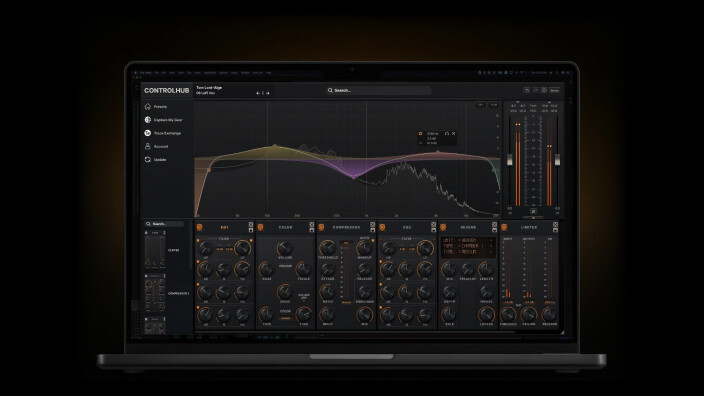This screenshot has height=396, width=704.
Task: Toggle EQ1 HP filter enable square
Action: [198, 241]
